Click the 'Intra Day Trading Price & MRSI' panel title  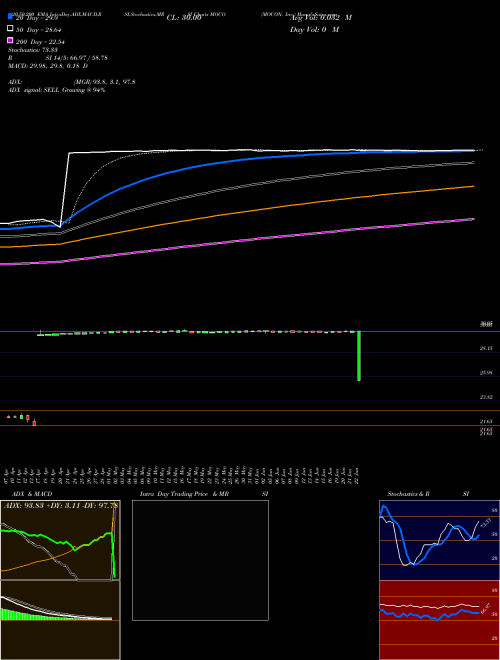click(204, 494)
